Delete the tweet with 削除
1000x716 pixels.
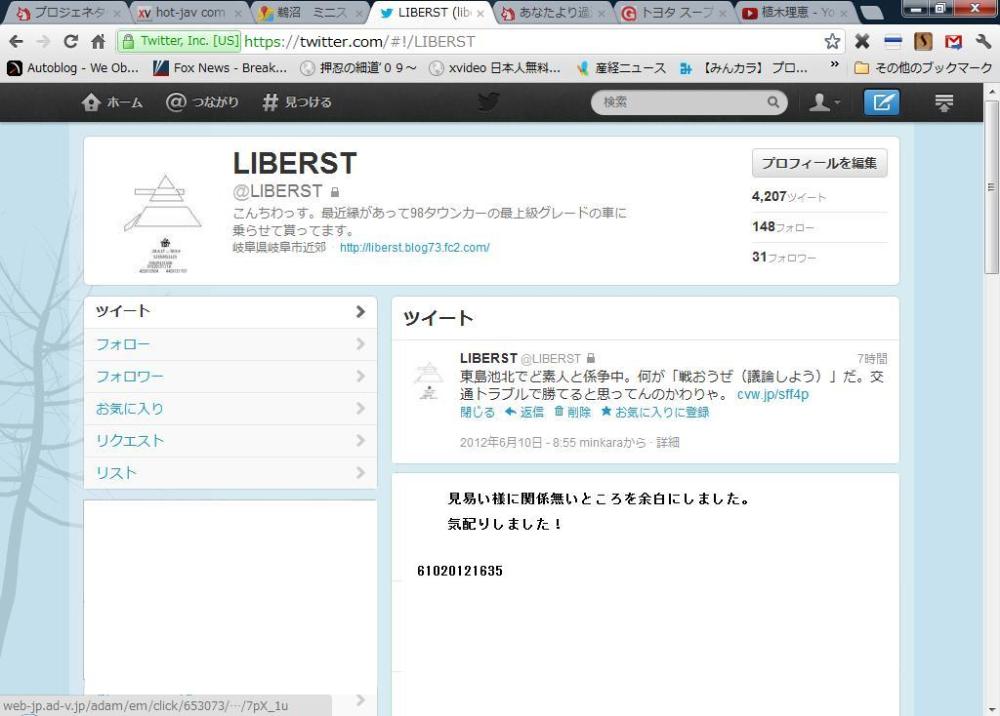click(x=572, y=413)
